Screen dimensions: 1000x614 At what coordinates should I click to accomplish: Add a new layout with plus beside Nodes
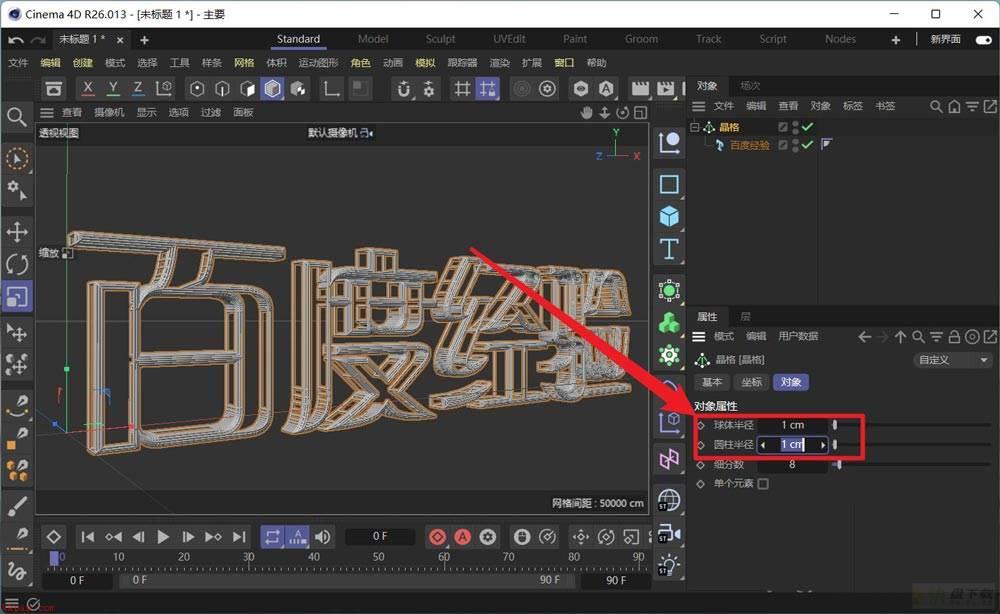895,40
